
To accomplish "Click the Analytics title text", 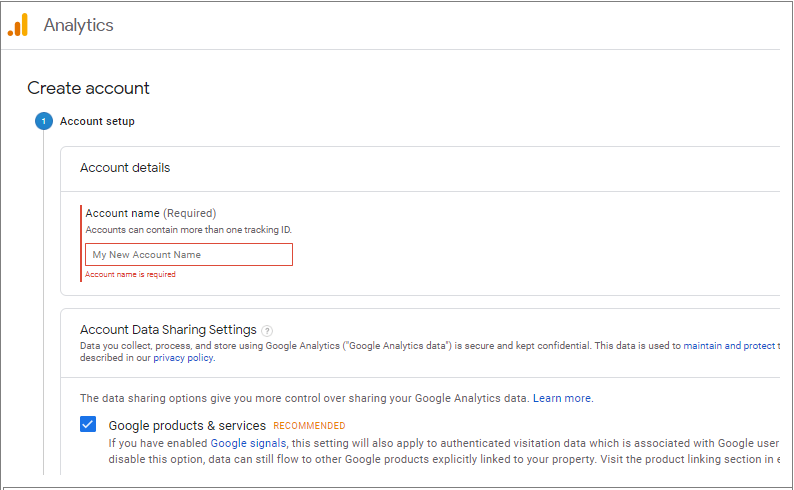I will pyautogui.click(x=78, y=25).
